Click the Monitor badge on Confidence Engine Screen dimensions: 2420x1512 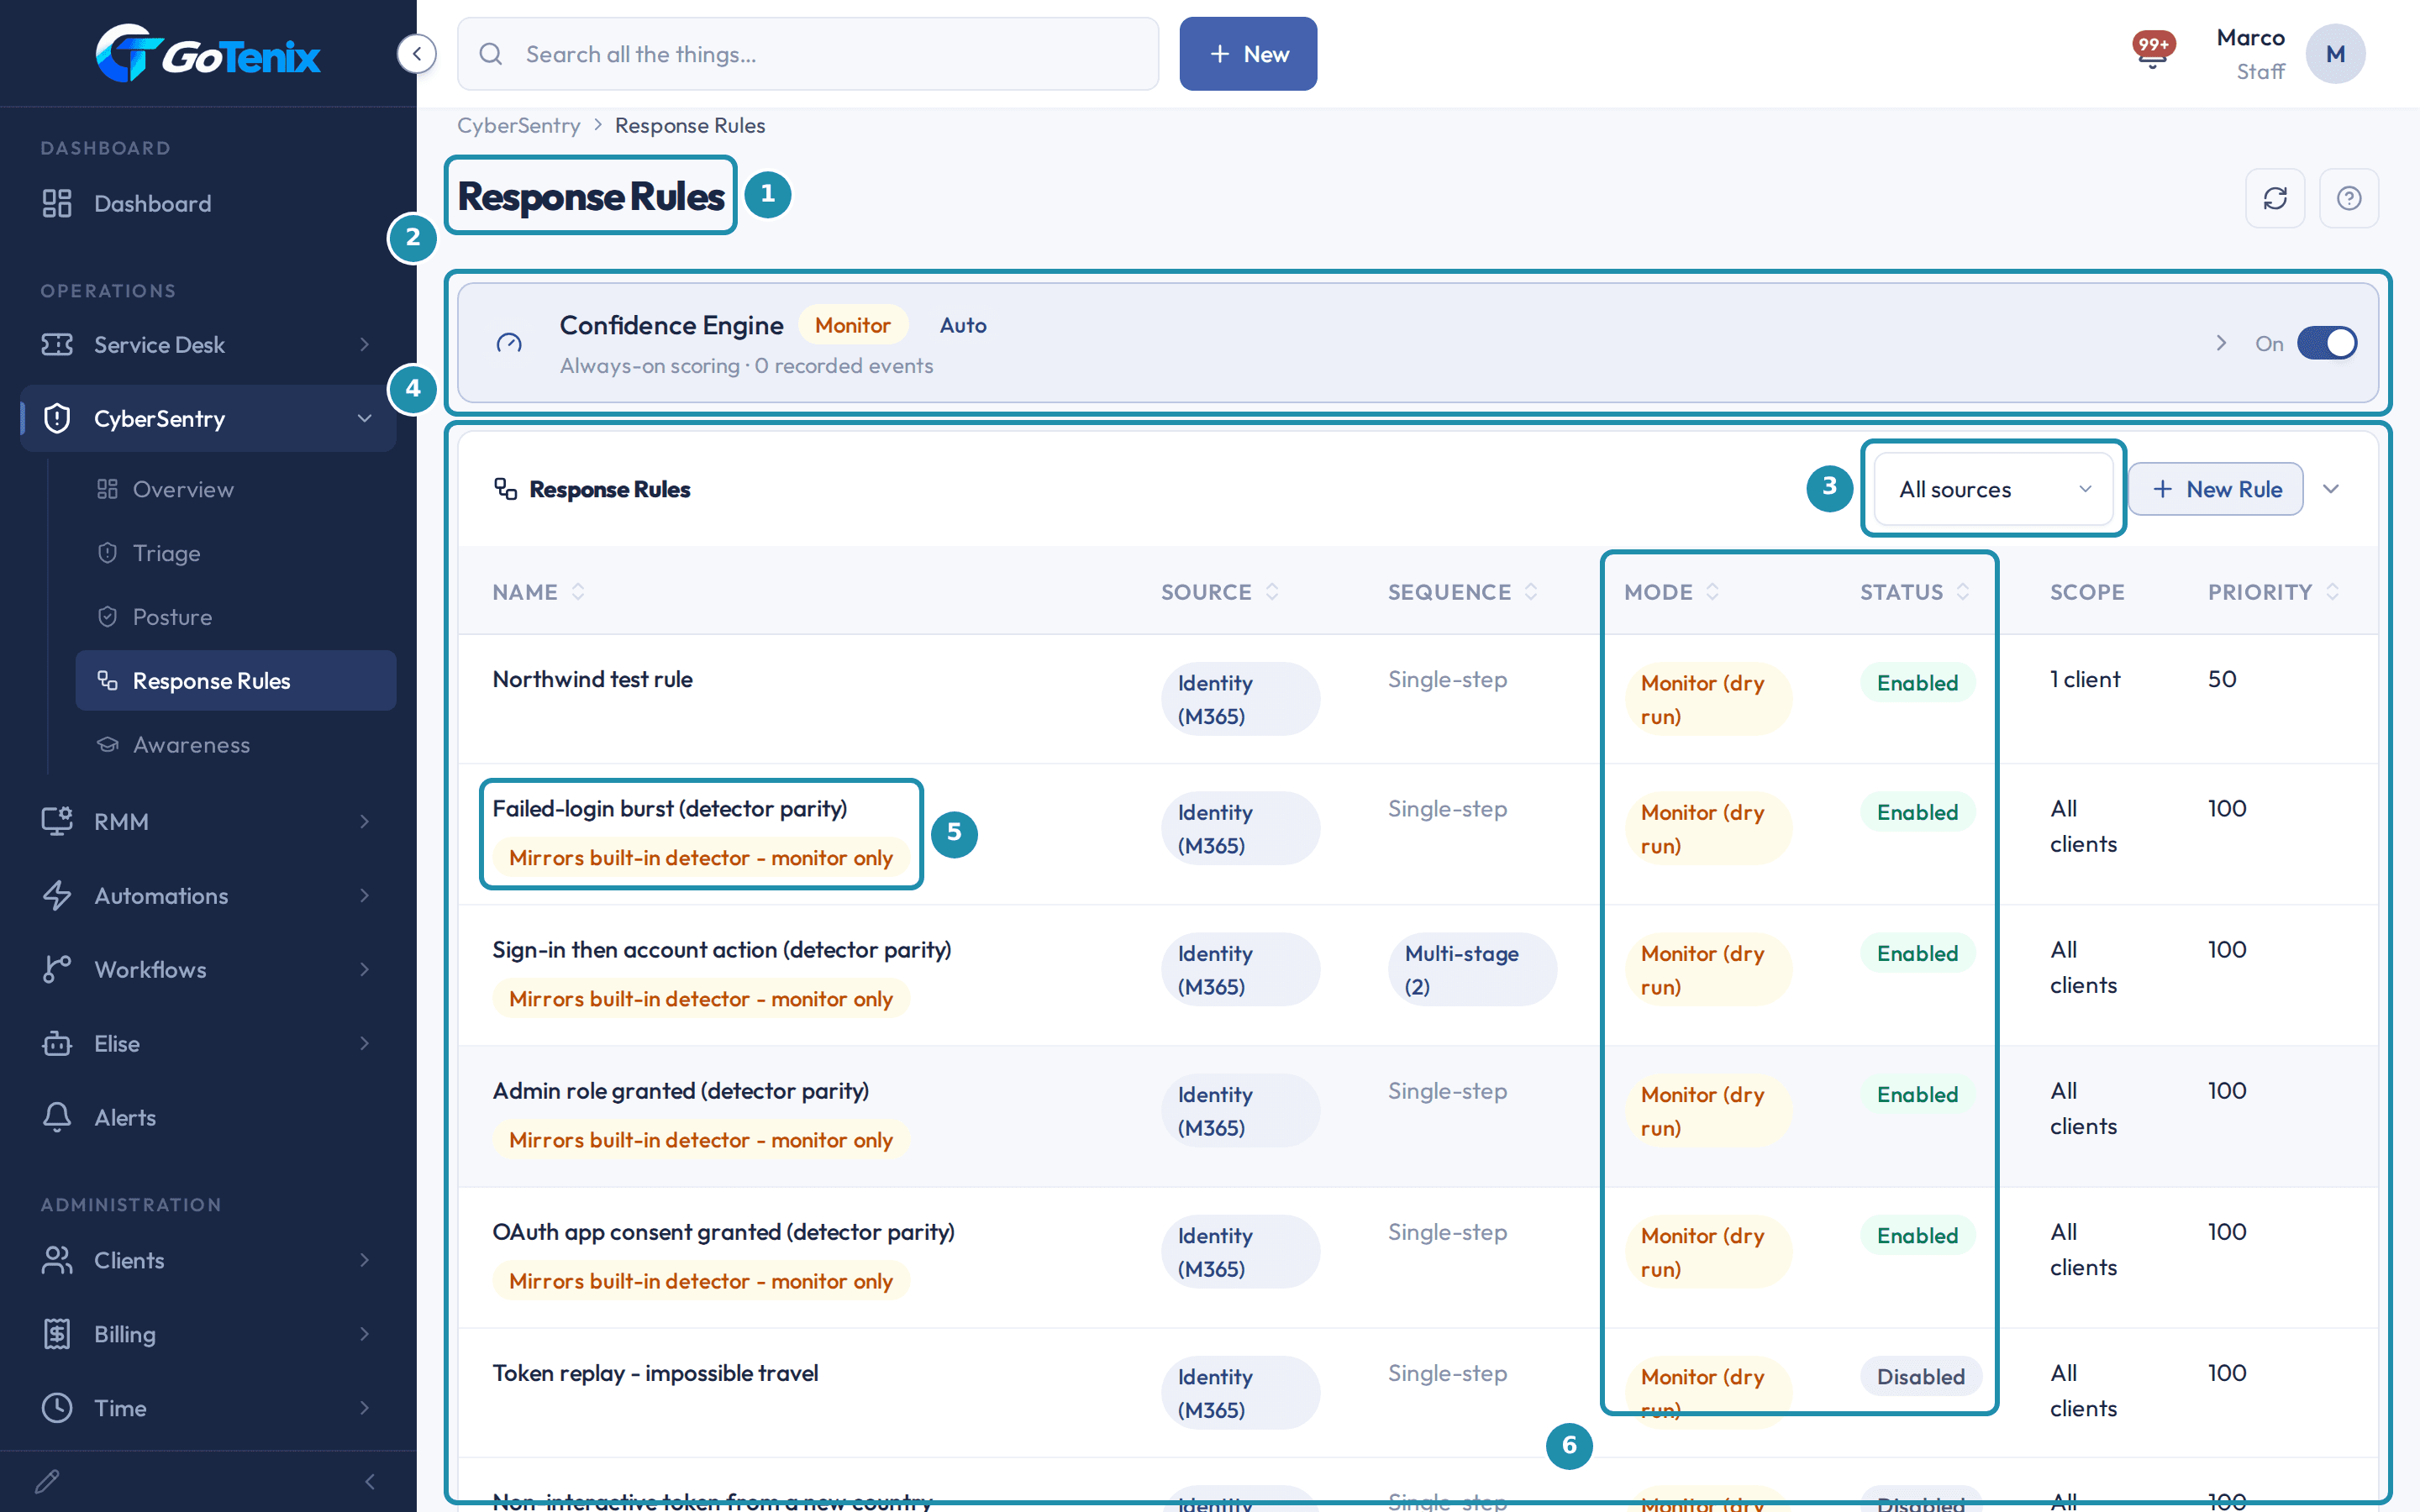(x=852, y=325)
